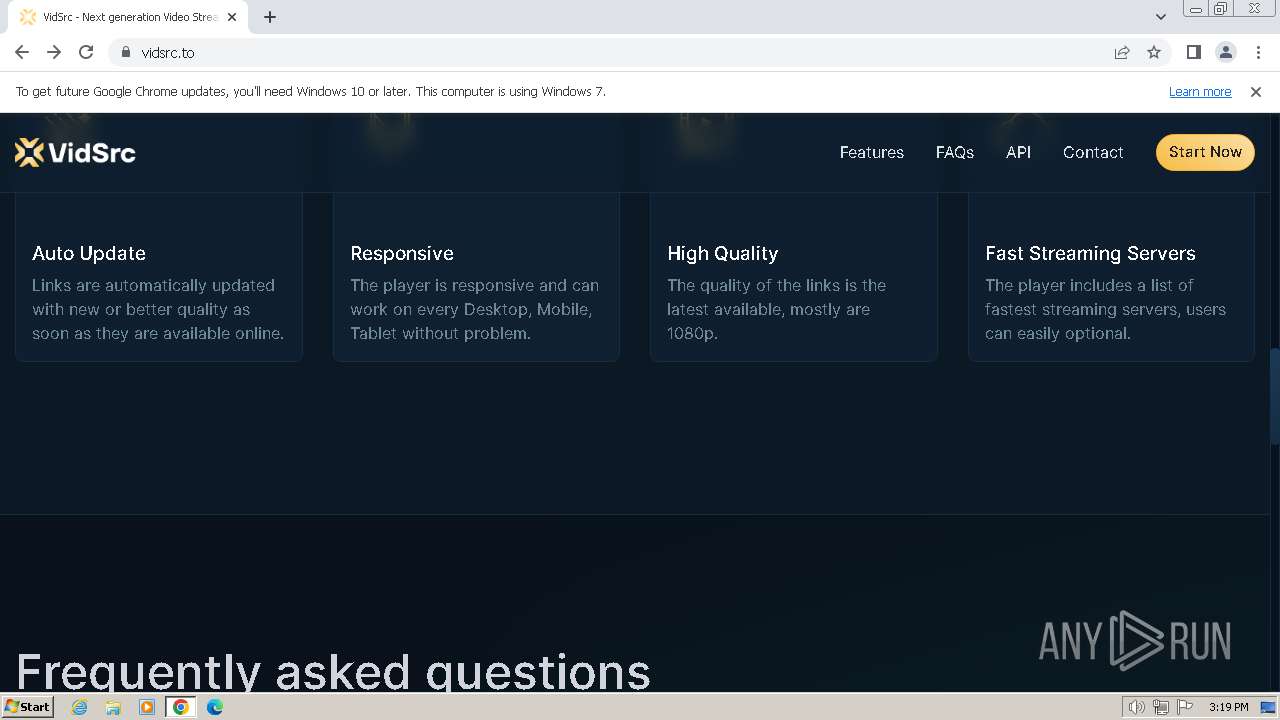Share this page icon in address bar
The height and width of the screenshot is (720, 1280).
[1122, 52]
